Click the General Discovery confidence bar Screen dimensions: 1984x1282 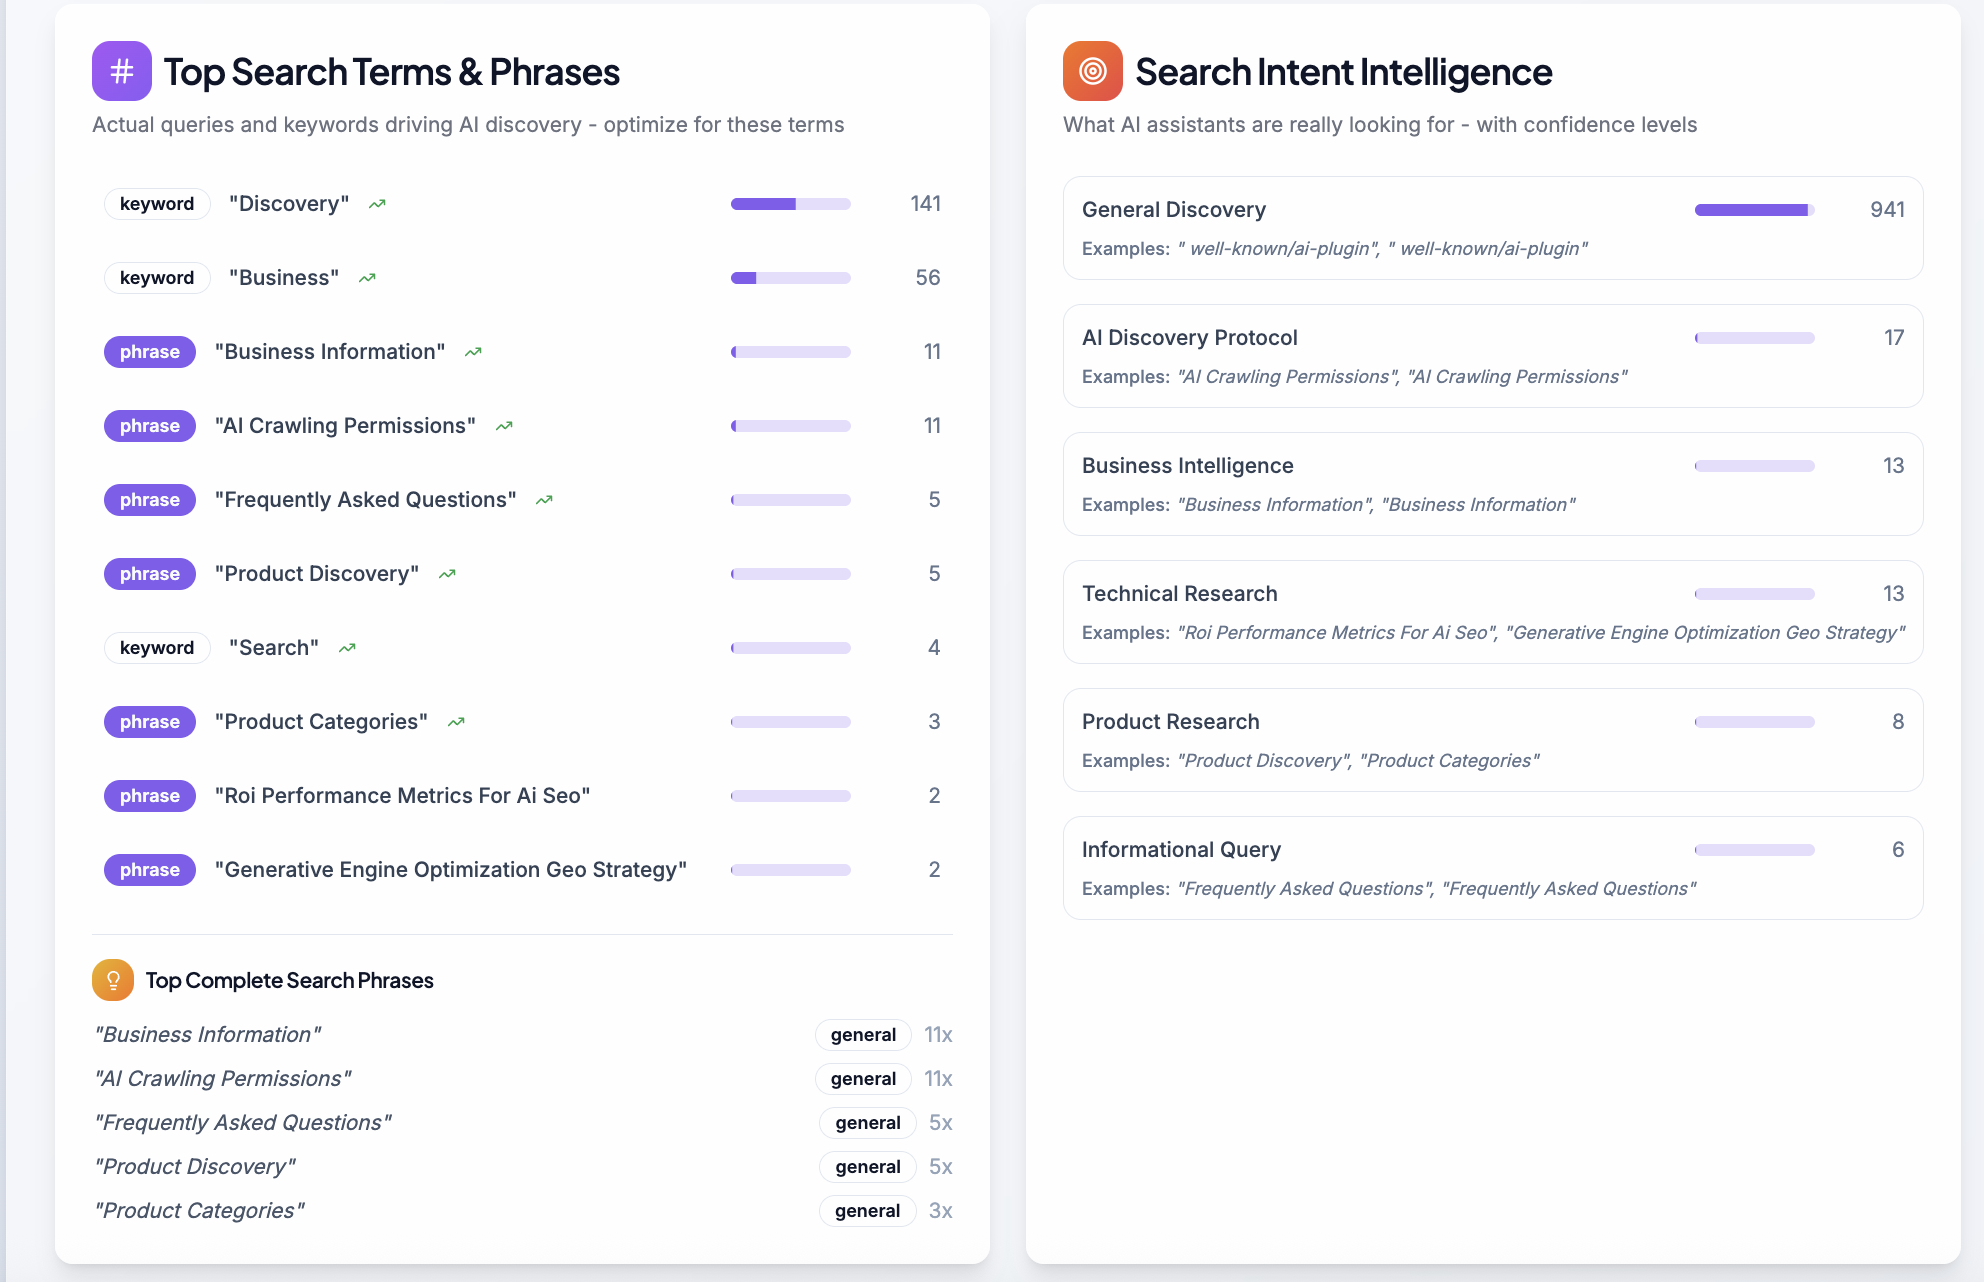[1754, 210]
